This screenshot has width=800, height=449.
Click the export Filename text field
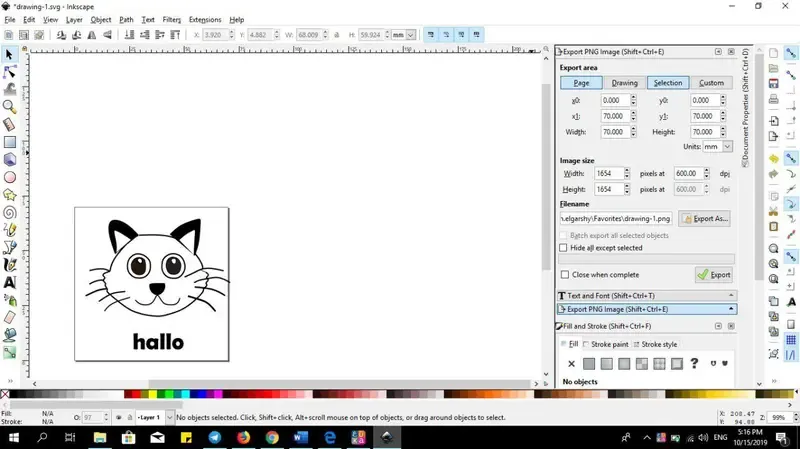(616, 218)
